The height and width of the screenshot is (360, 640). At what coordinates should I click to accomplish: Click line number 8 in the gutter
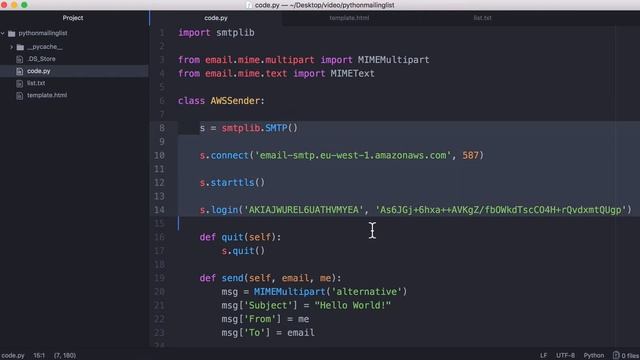tap(162, 128)
